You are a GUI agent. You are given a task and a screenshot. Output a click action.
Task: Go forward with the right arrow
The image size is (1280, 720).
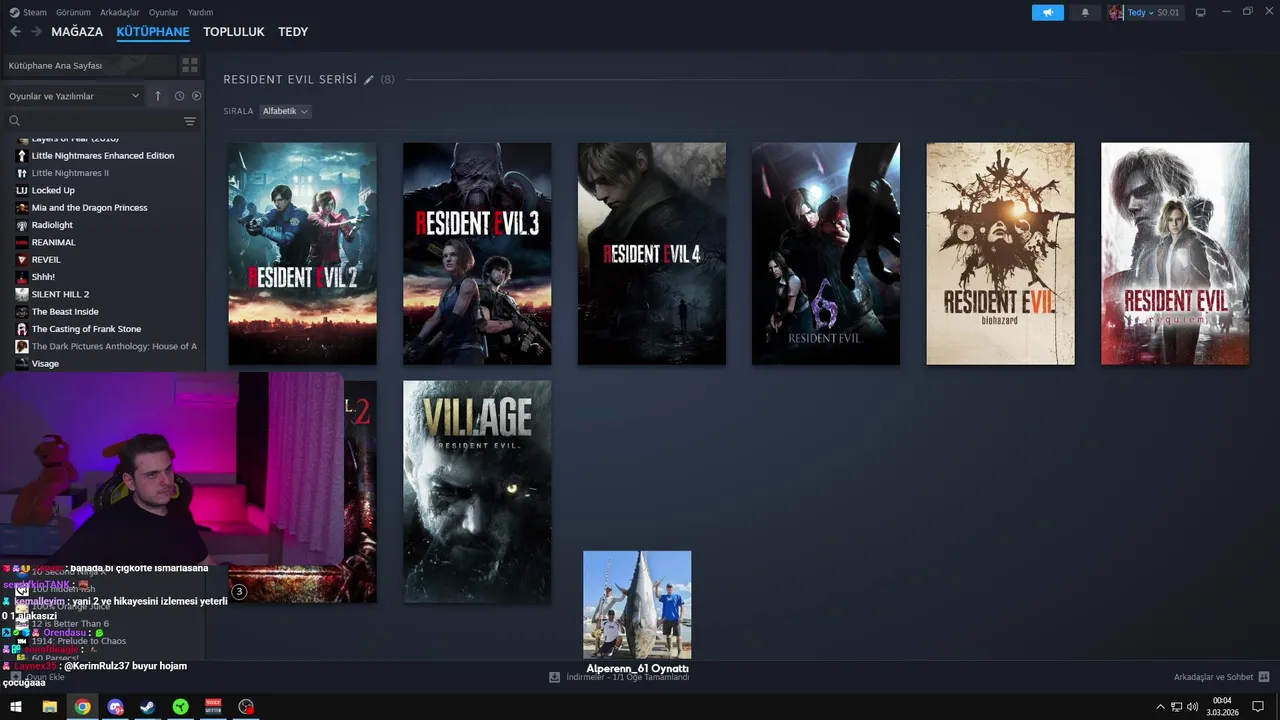coord(36,32)
